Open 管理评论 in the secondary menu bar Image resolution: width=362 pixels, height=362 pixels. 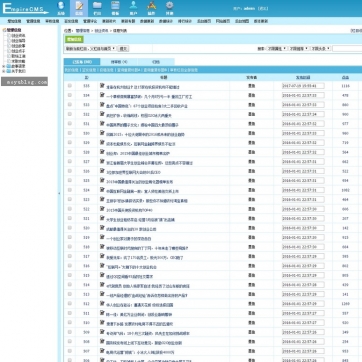(90, 21)
